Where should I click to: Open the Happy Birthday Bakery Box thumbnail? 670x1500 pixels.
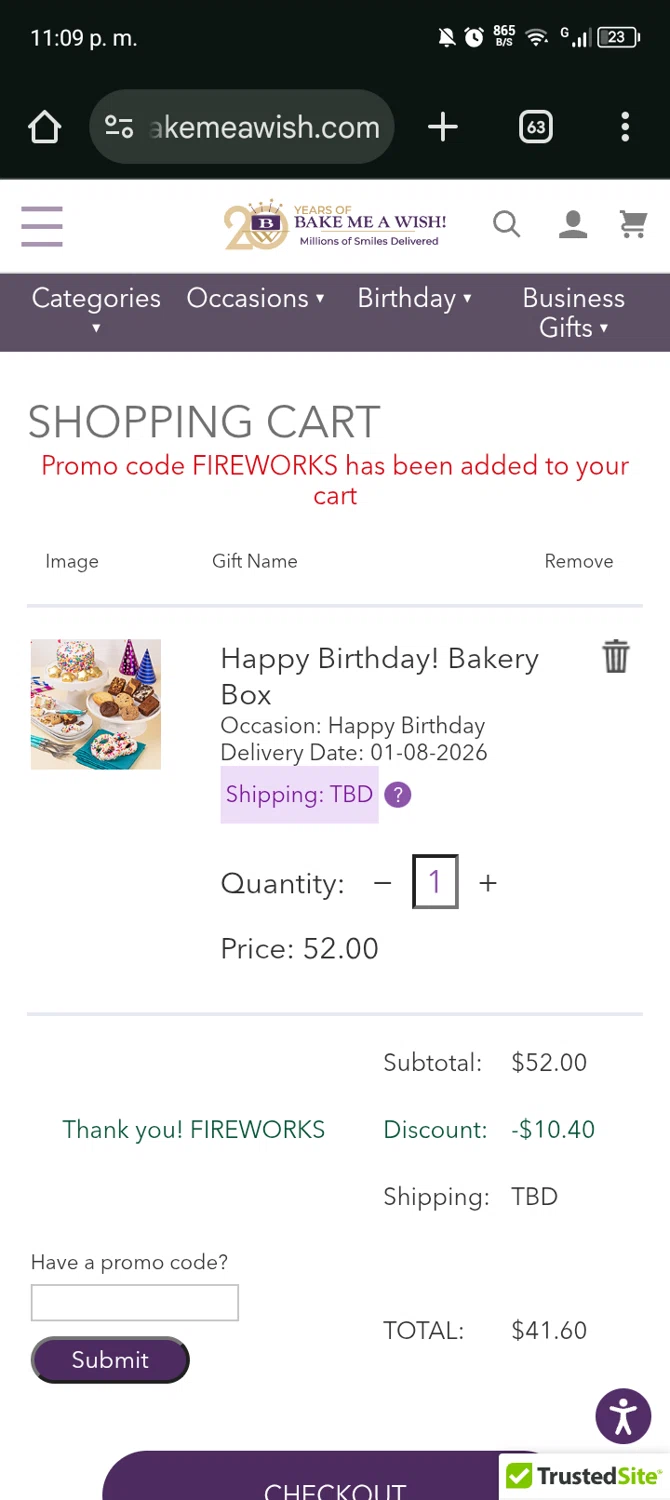[x=96, y=704]
